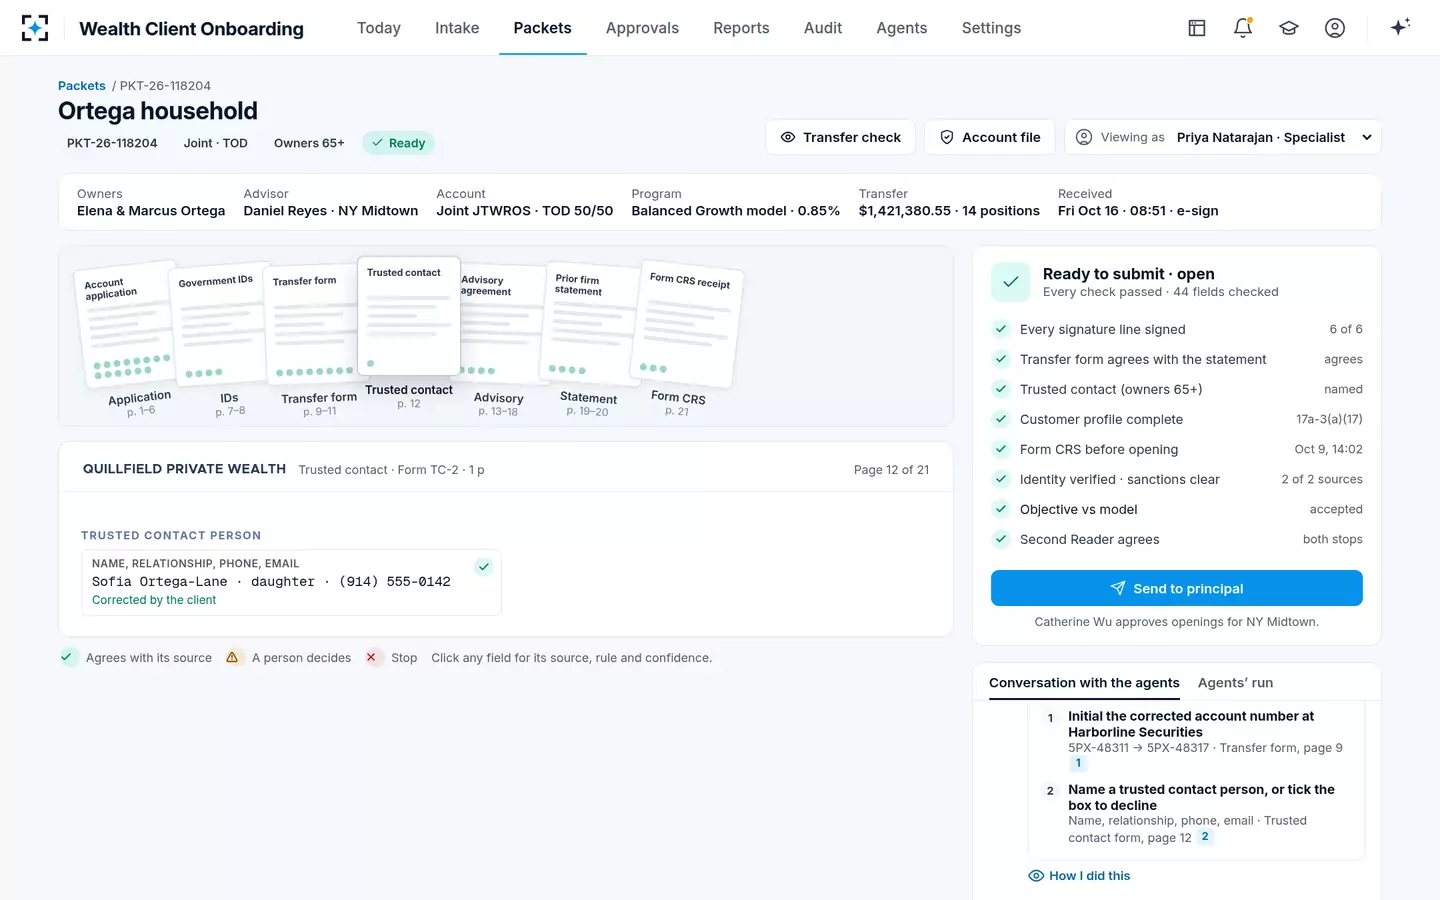
Task: Click the large green ready check icon
Action: [x=1011, y=282]
